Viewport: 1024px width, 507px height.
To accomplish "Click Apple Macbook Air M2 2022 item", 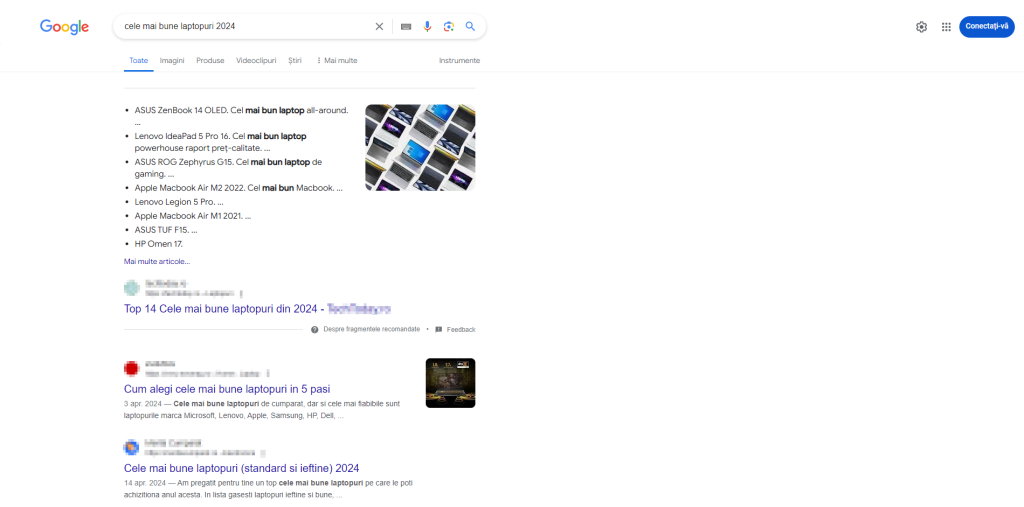I will tap(238, 188).
